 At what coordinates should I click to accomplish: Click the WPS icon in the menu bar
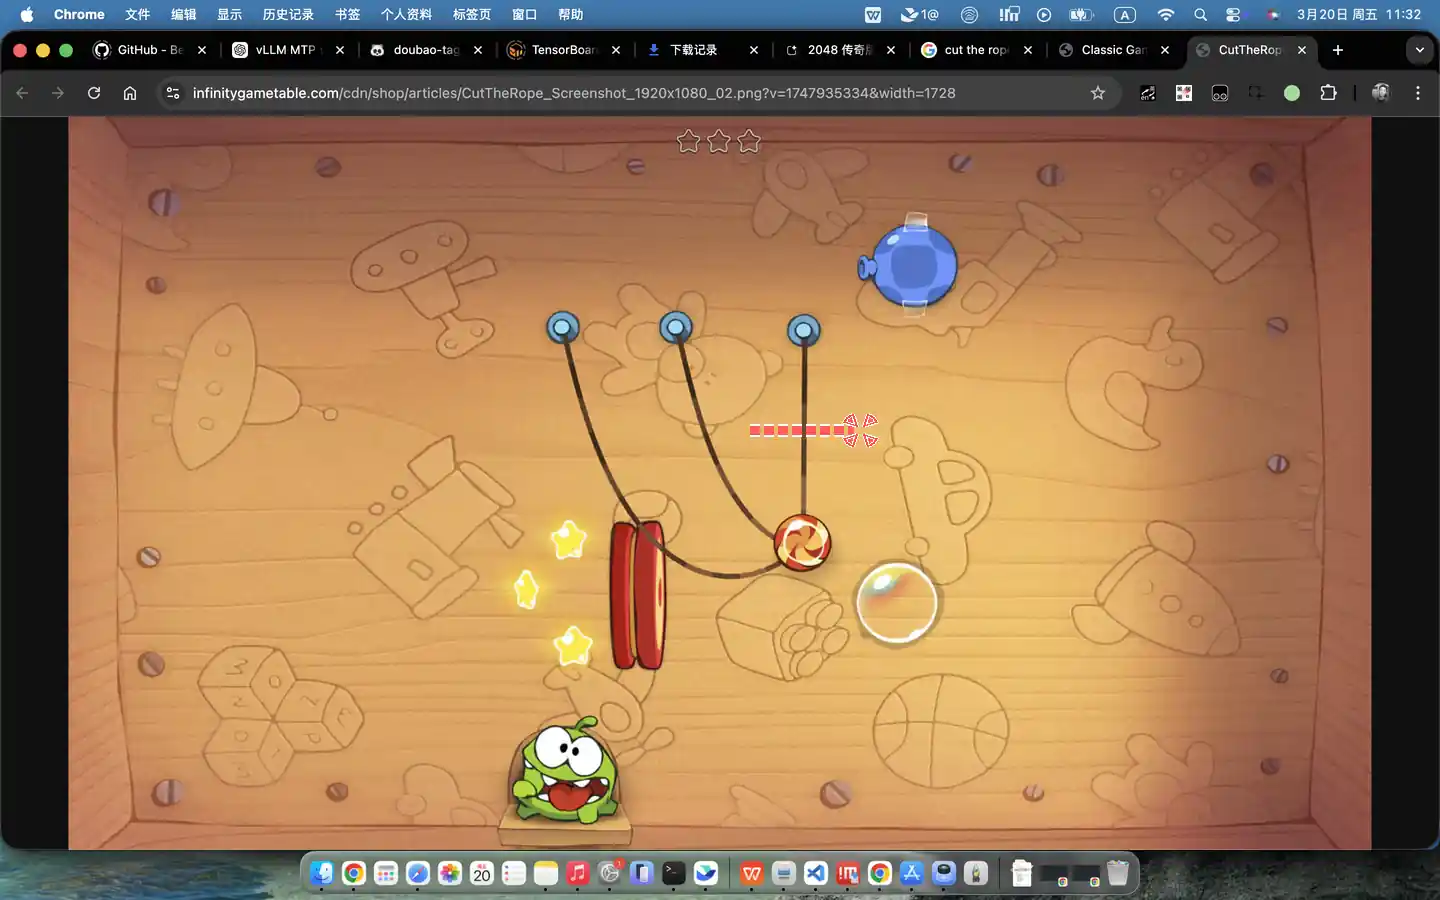tap(873, 14)
